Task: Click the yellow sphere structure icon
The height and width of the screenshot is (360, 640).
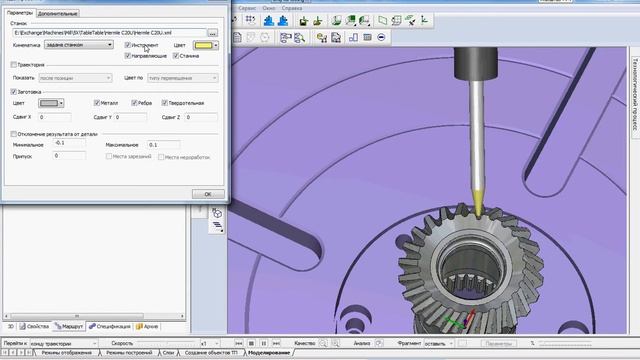Action: point(322,38)
